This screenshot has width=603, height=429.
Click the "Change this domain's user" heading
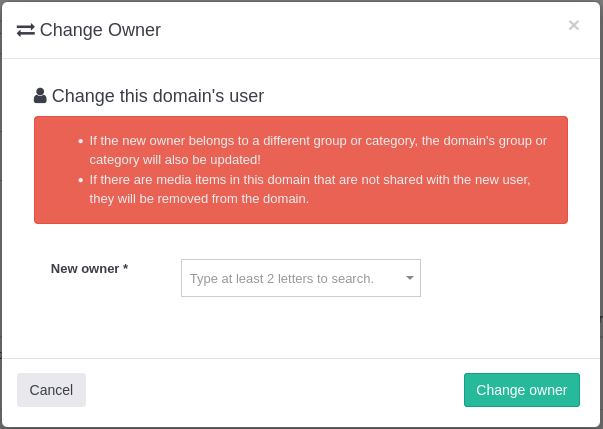(158, 96)
